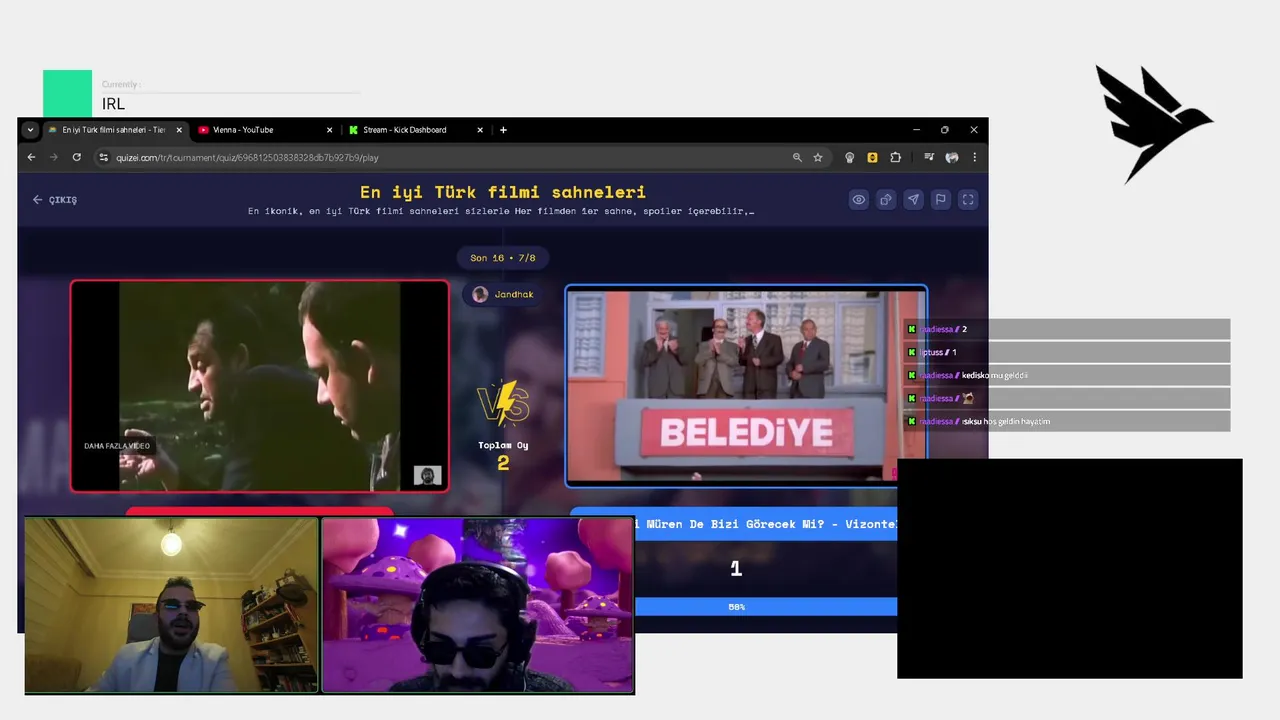Image resolution: width=1280 pixels, height=720 pixels.
Task: Click the yellow extension icon
Action: click(872, 157)
